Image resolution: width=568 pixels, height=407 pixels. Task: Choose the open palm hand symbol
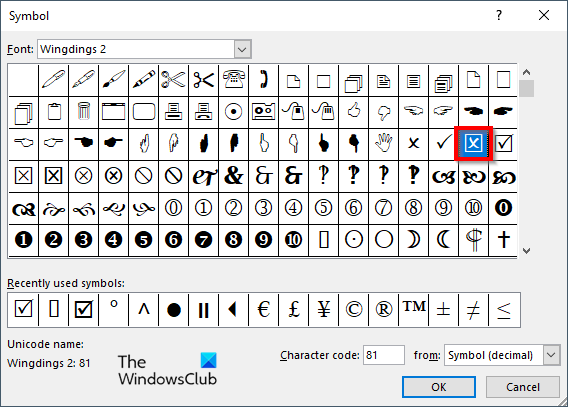tap(384, 143)
